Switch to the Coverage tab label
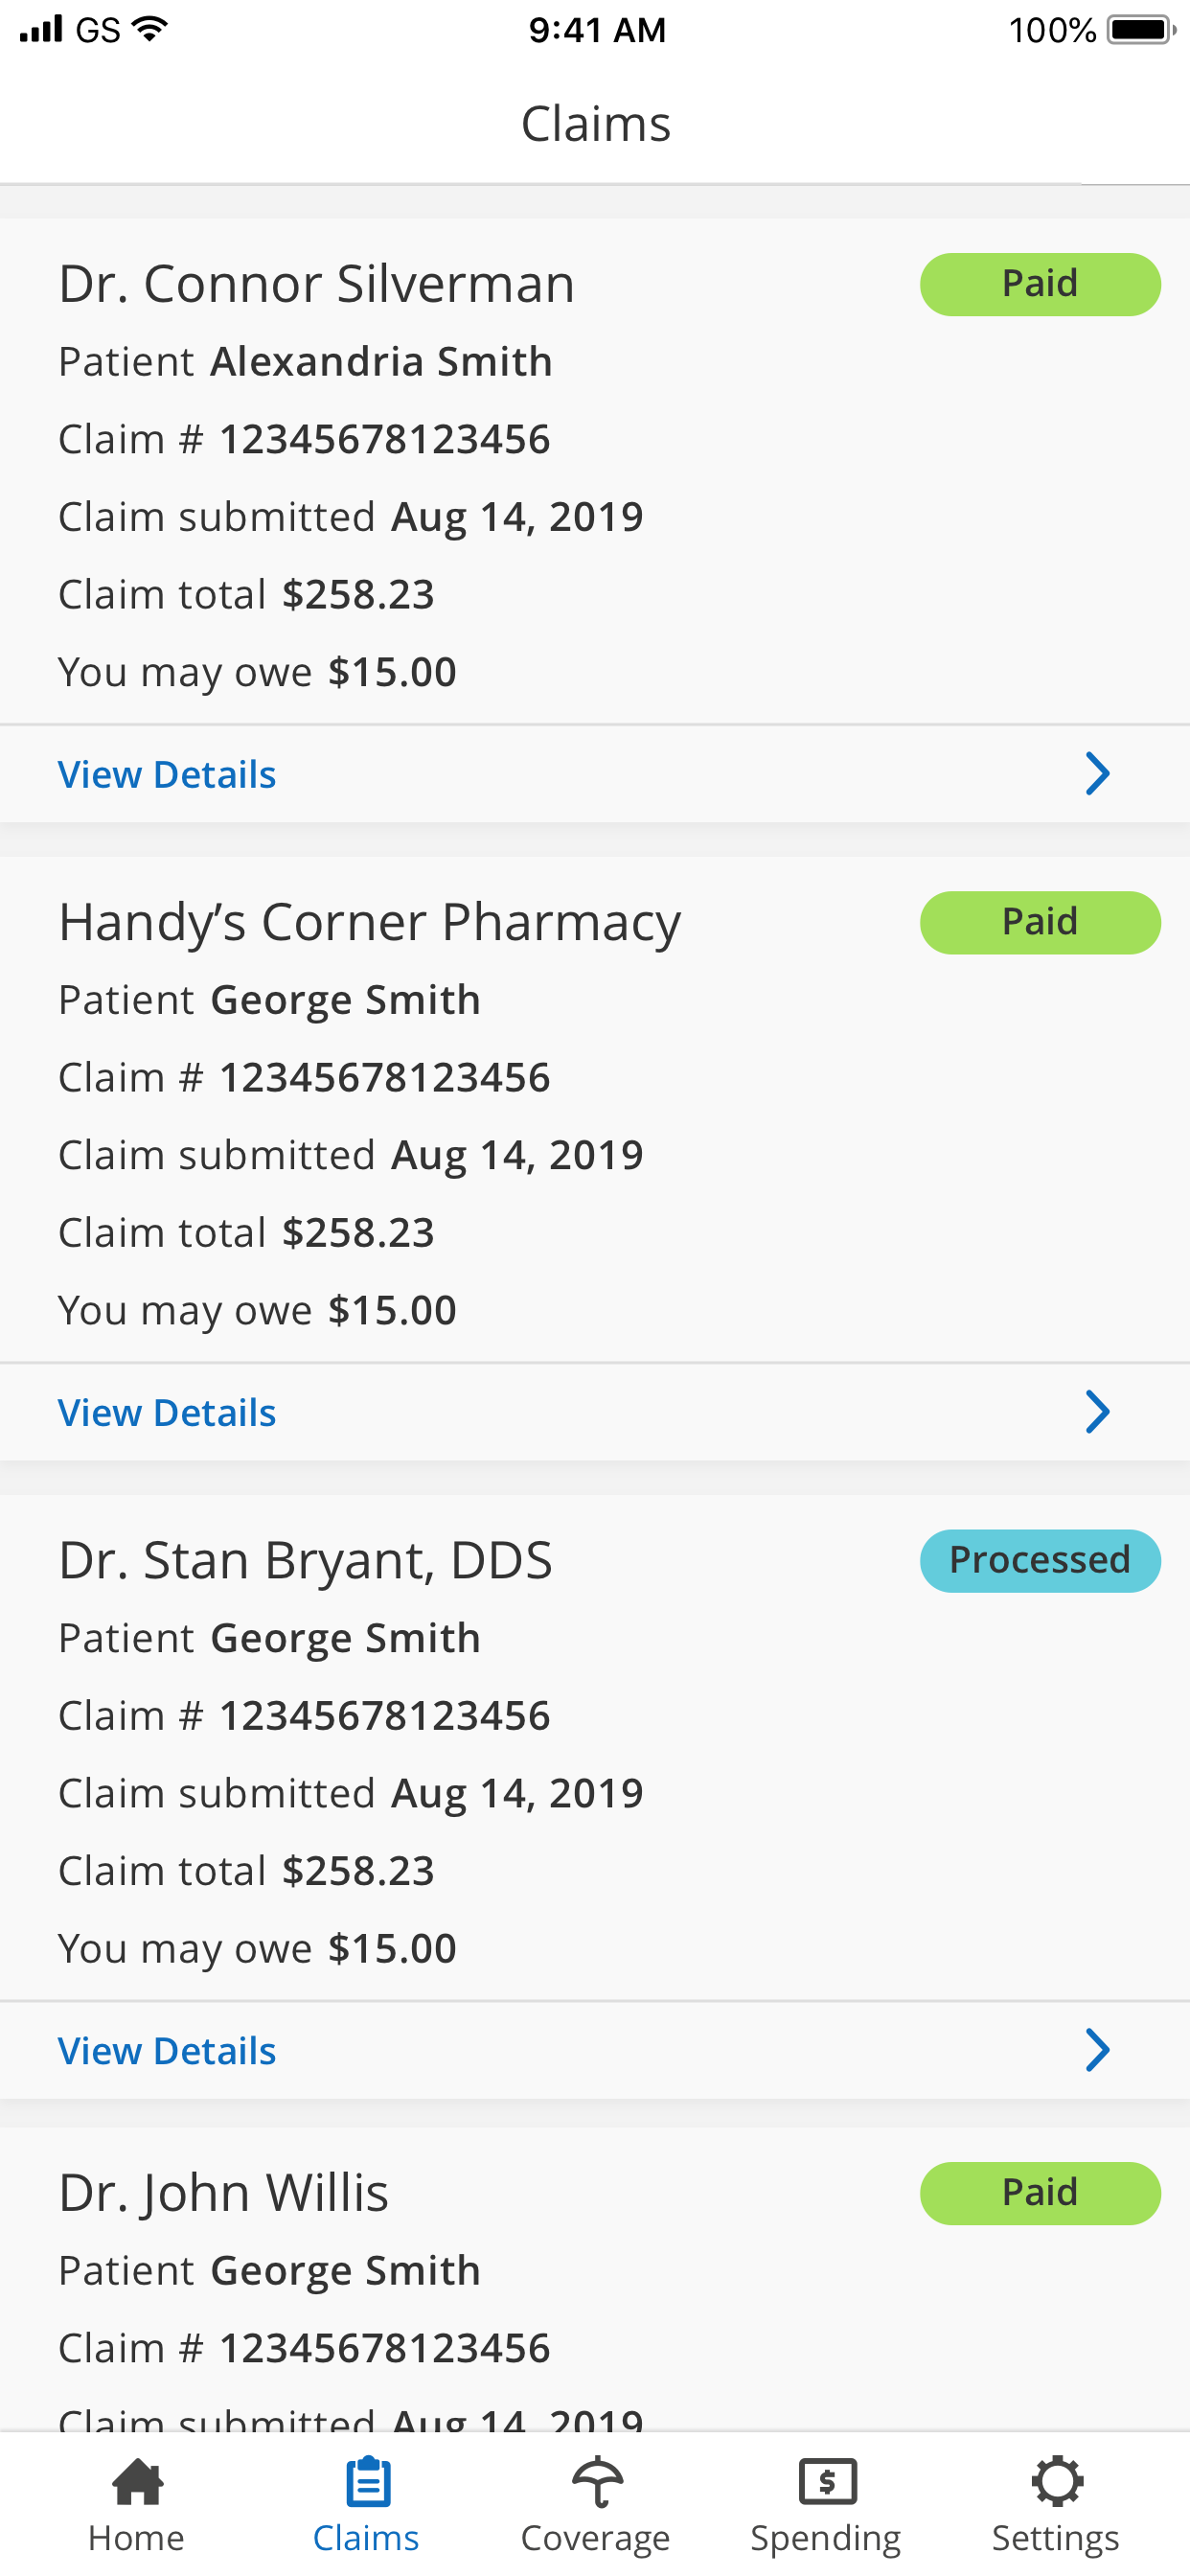1190x2576 pixels. point(596,2538)
